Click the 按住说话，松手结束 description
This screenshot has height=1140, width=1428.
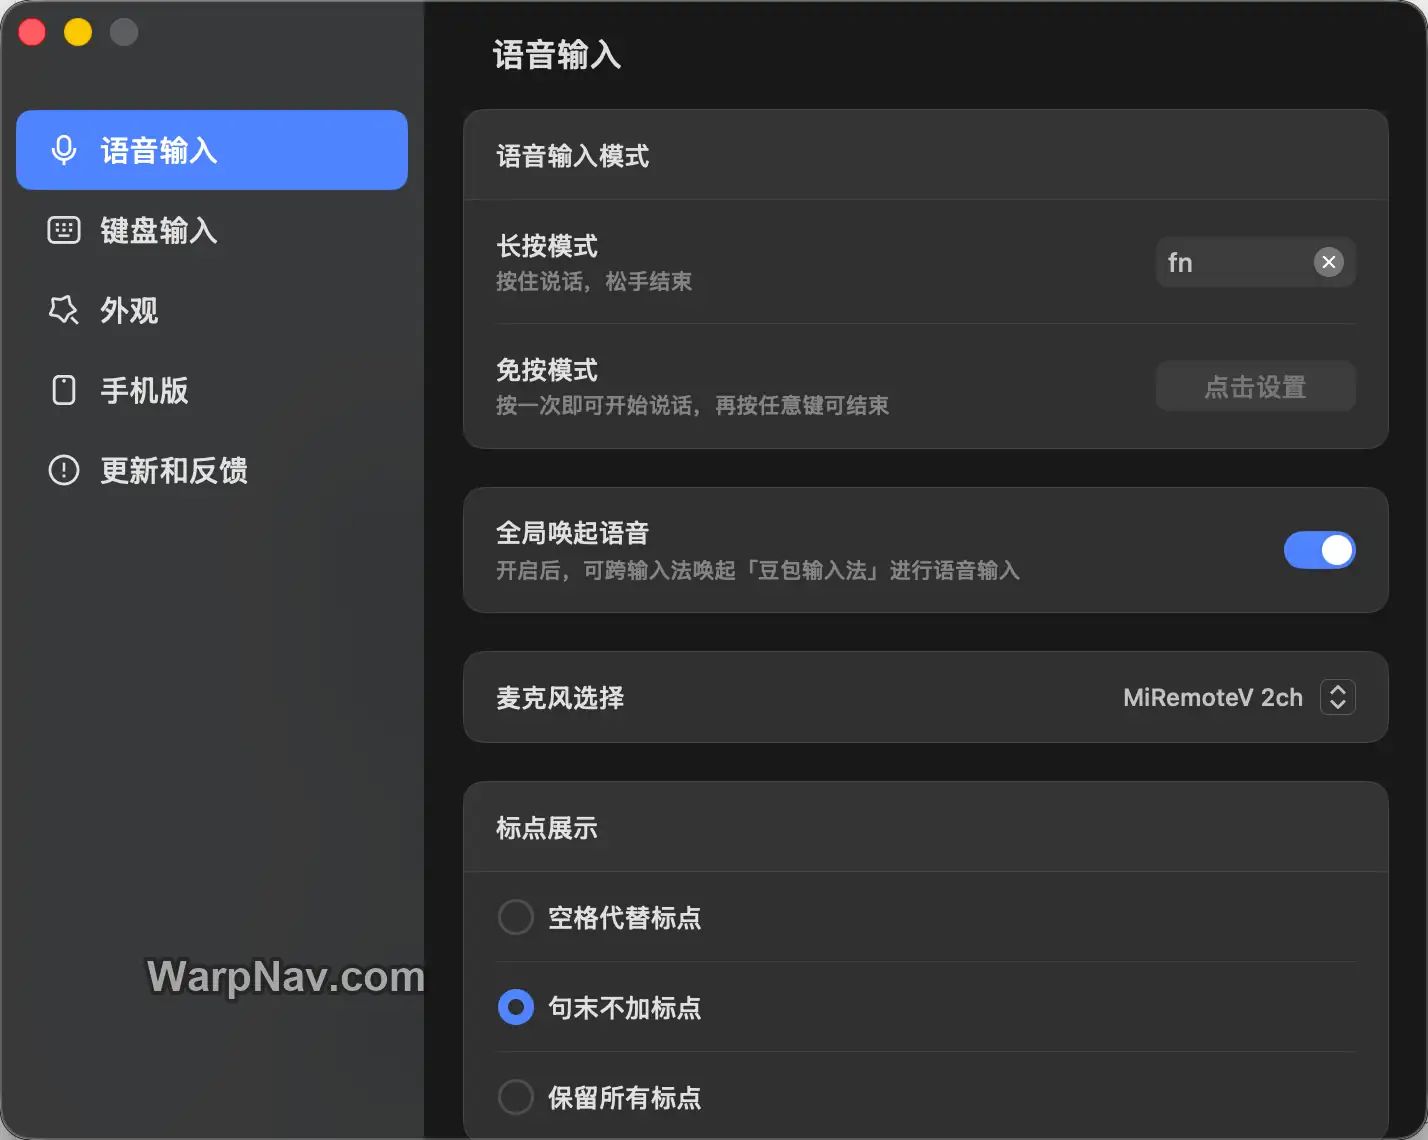pyautogui.click(x=594, y=281)
